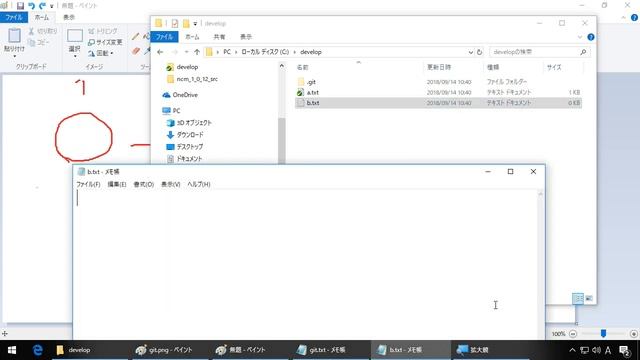Screen dimensions: 640x360
Task: Click the Explorer refresh button
Action: pos(479,52)
